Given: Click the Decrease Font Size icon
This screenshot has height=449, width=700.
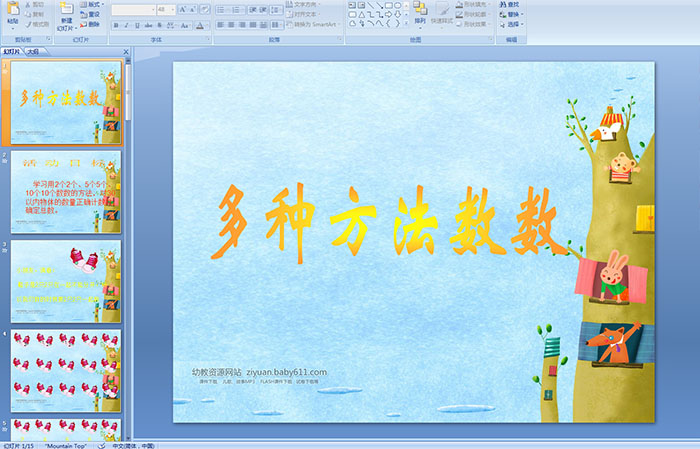Looking at the screenshot, I should tap(192, 9).
